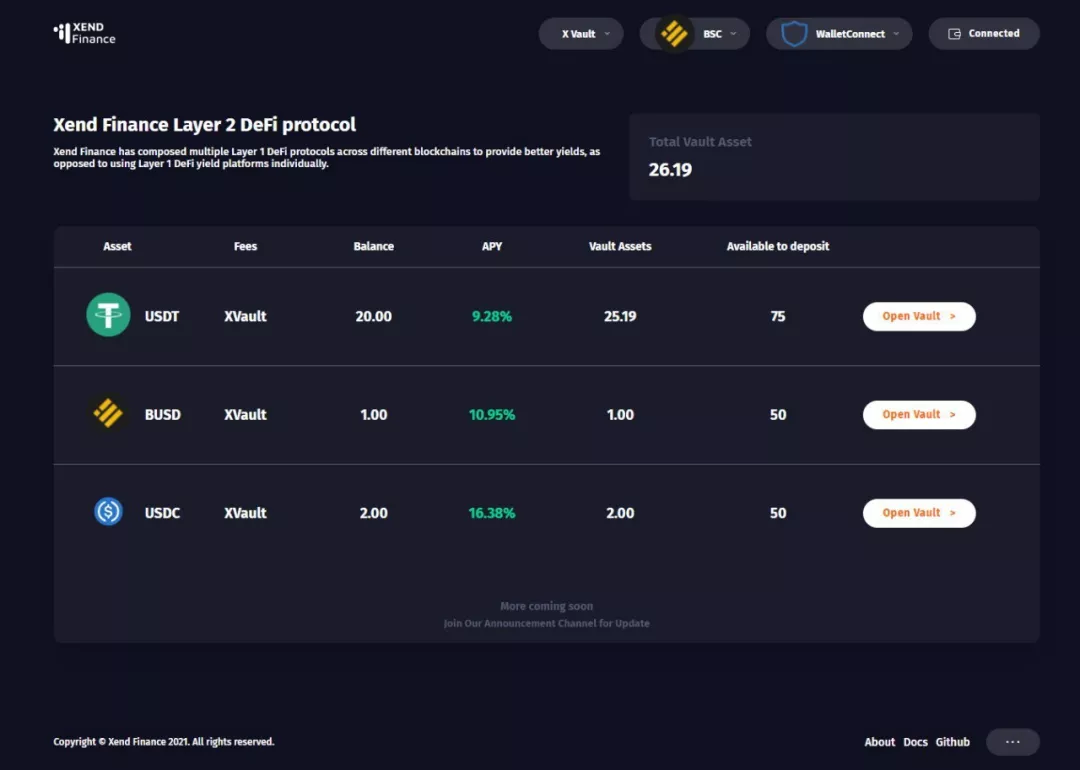
Task: Click the BSC network coin icon in header
Action: 674,33
